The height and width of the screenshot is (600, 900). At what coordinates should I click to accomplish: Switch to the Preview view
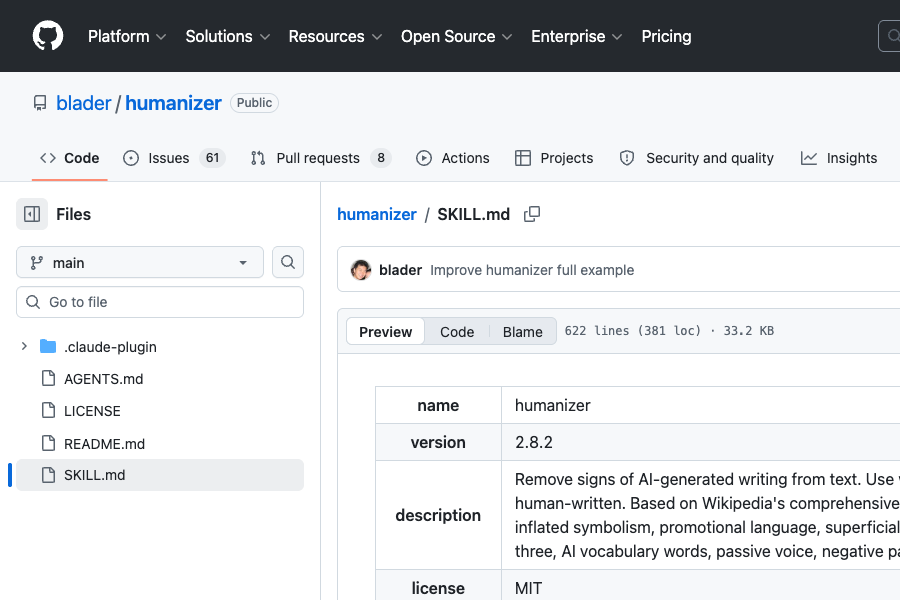pyautogui.click(x=385, y=331)
